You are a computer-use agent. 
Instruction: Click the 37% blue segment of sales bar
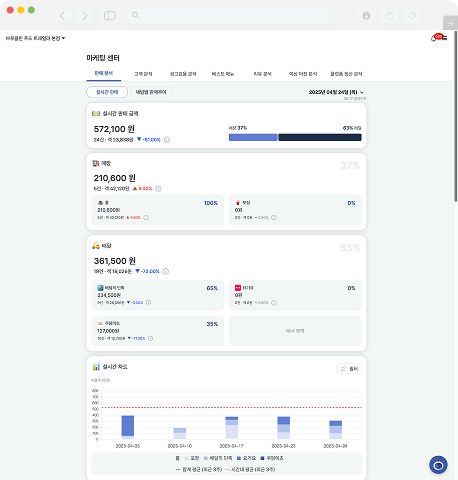pos(253,137)
